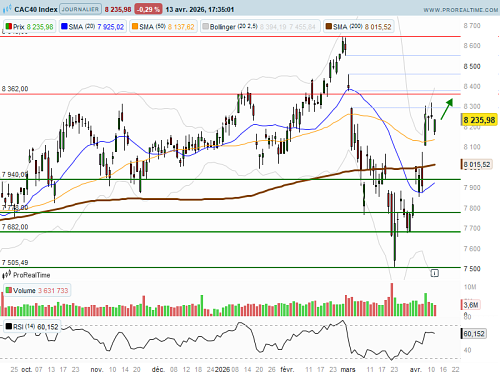The image size is (500, 375).
Task: Click the nov. month label on time axis
Action: point(97,369)
